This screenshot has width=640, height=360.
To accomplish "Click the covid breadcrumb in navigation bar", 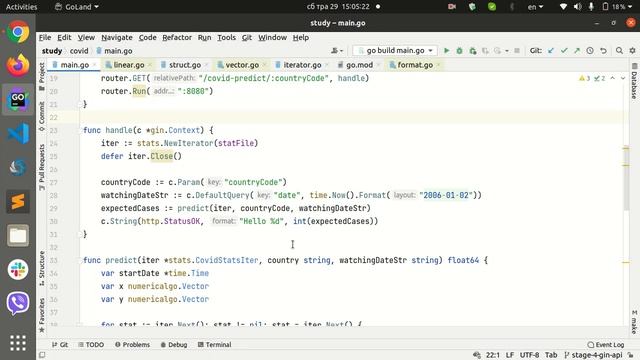I will point(79,51).
